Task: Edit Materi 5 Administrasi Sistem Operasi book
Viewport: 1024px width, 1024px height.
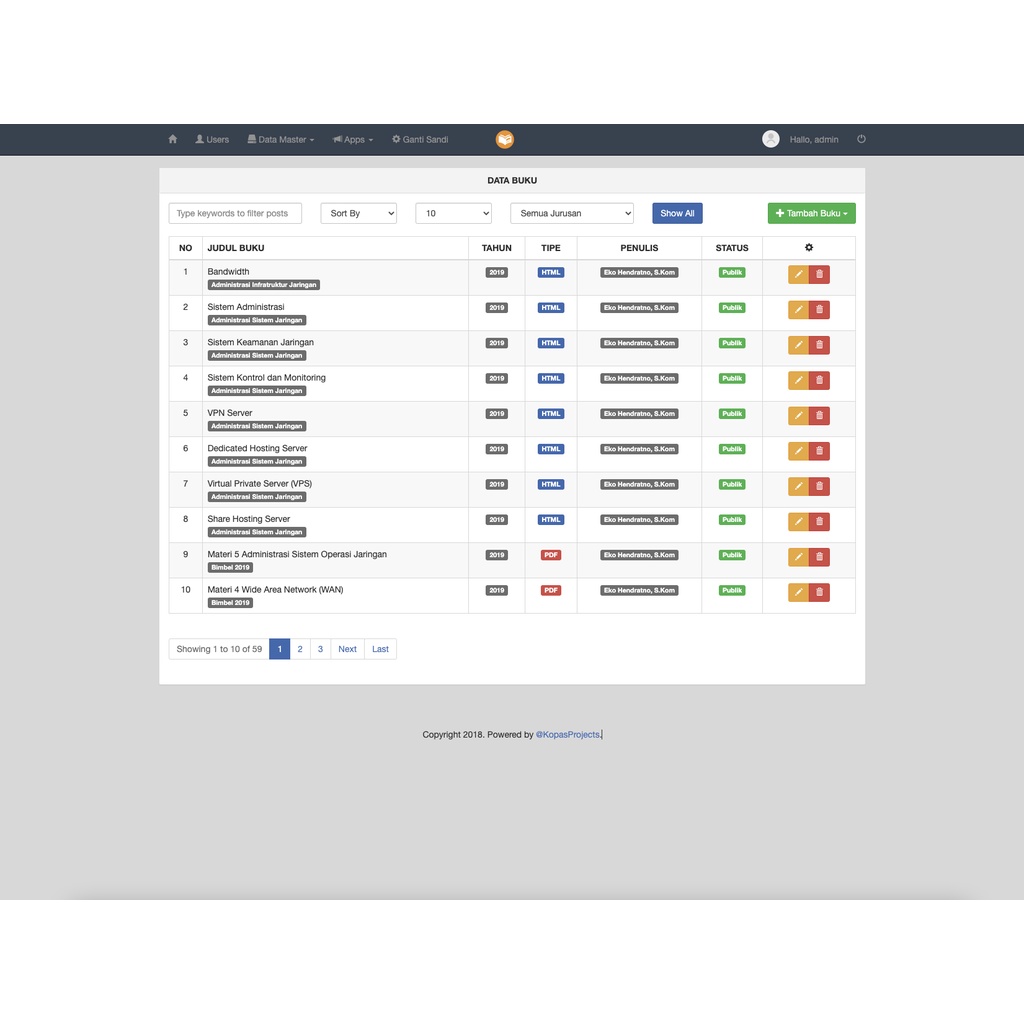Action: pos(798,556)
